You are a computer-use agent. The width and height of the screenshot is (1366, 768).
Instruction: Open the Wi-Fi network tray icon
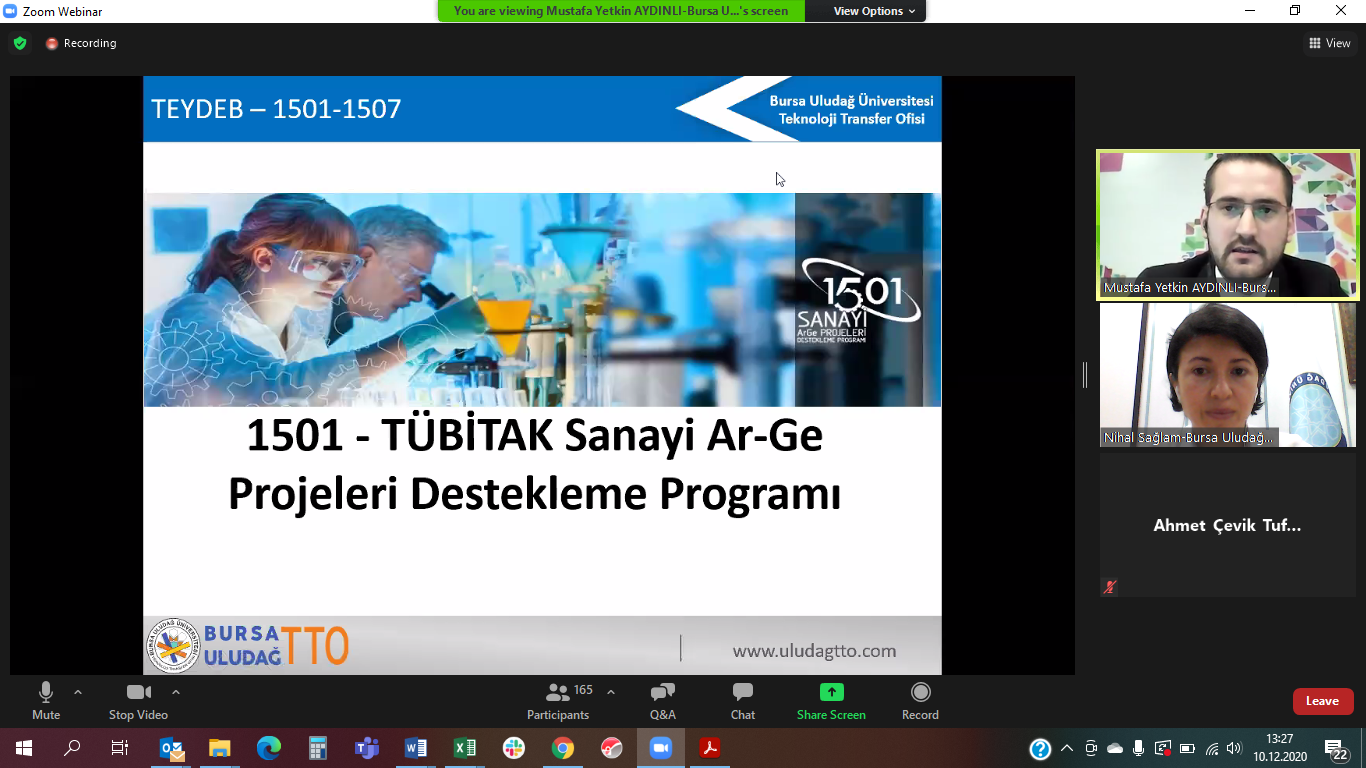1211,748
